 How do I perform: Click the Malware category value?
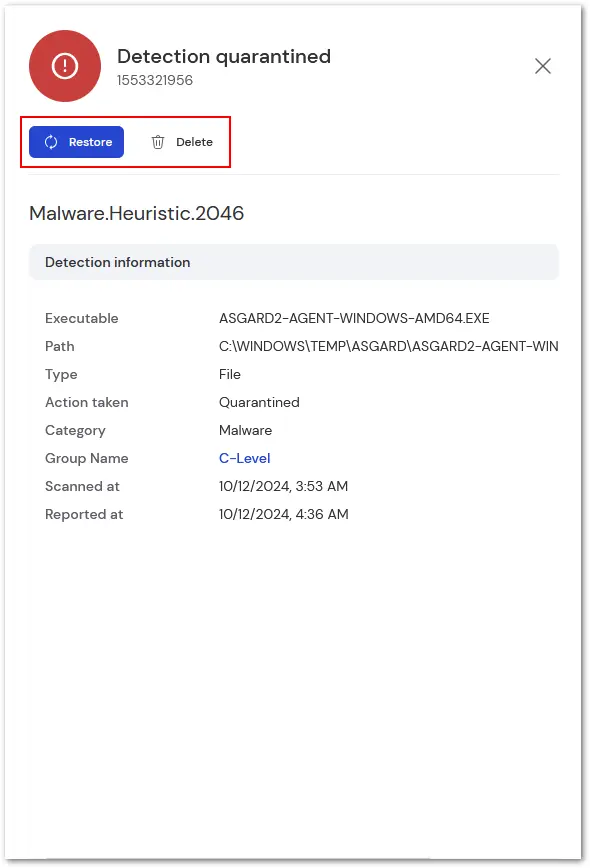coord(246,430)
